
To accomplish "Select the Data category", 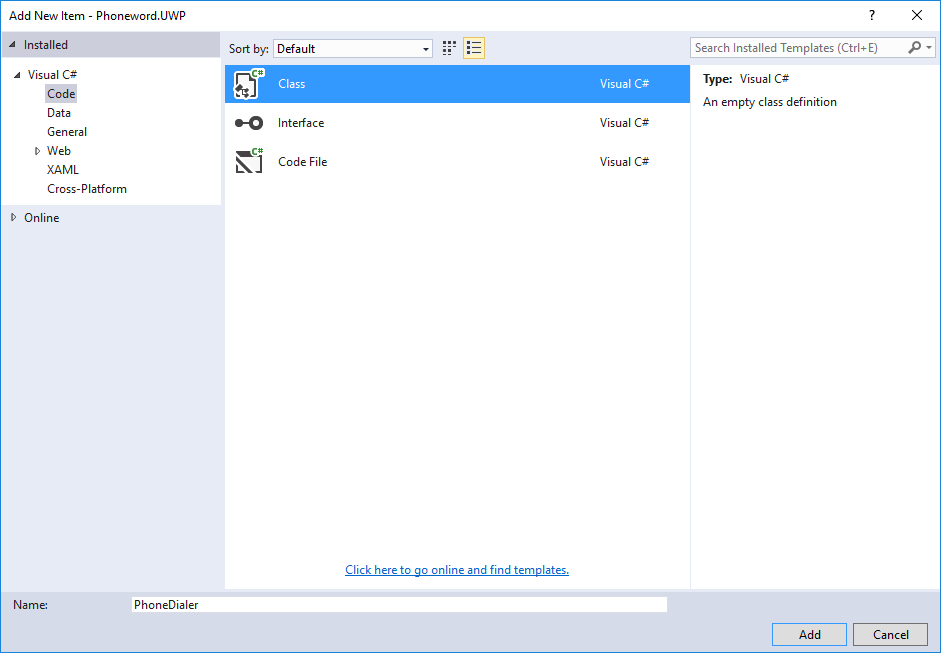I will coord(59,113).
